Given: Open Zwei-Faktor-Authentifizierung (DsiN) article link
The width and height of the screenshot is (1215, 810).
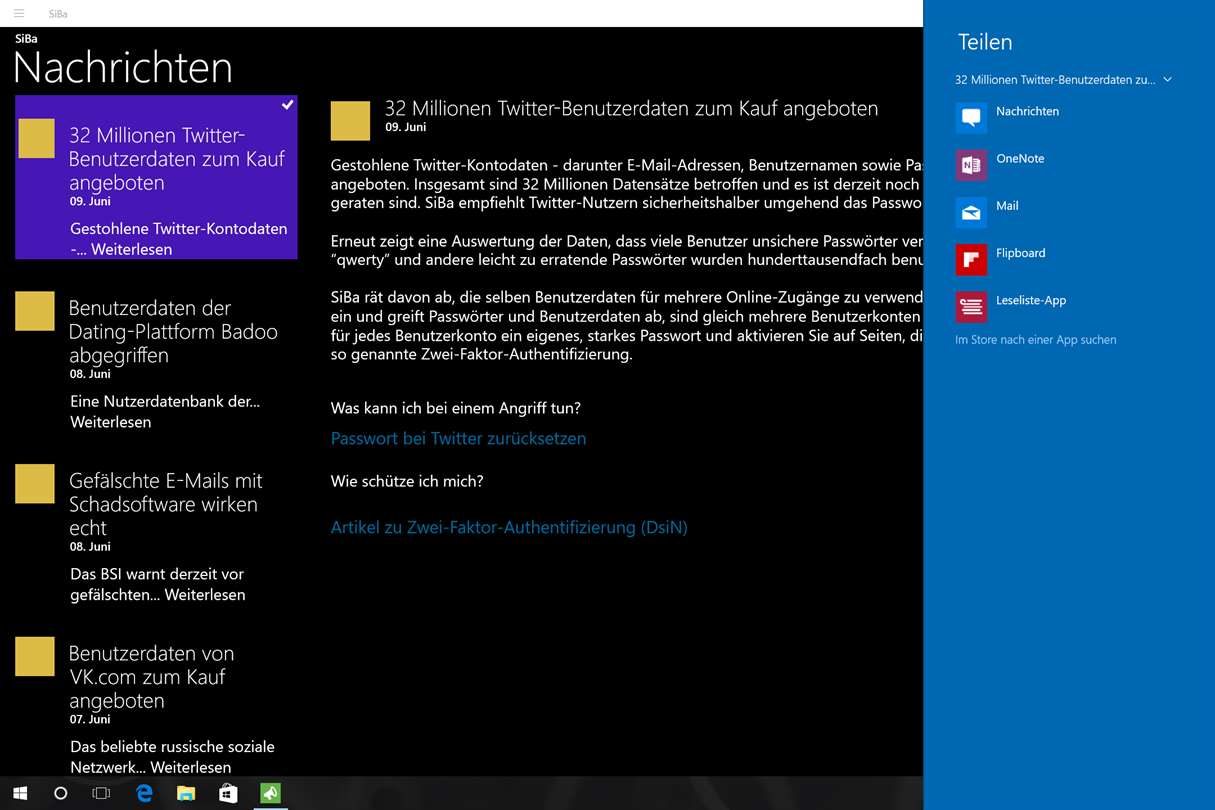Looking at the screenshot, I should point(509,527).
